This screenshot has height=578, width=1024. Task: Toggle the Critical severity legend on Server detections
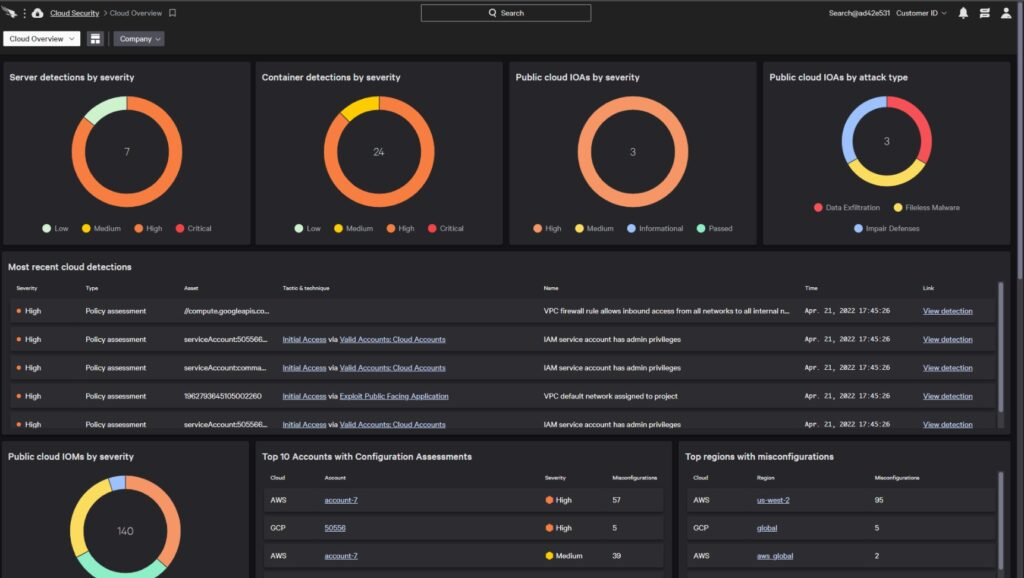coord(195,228)
